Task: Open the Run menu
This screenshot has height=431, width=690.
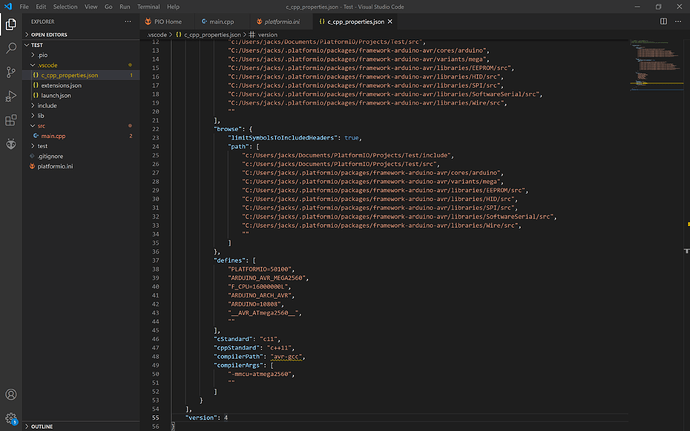Action: point(125,7)
